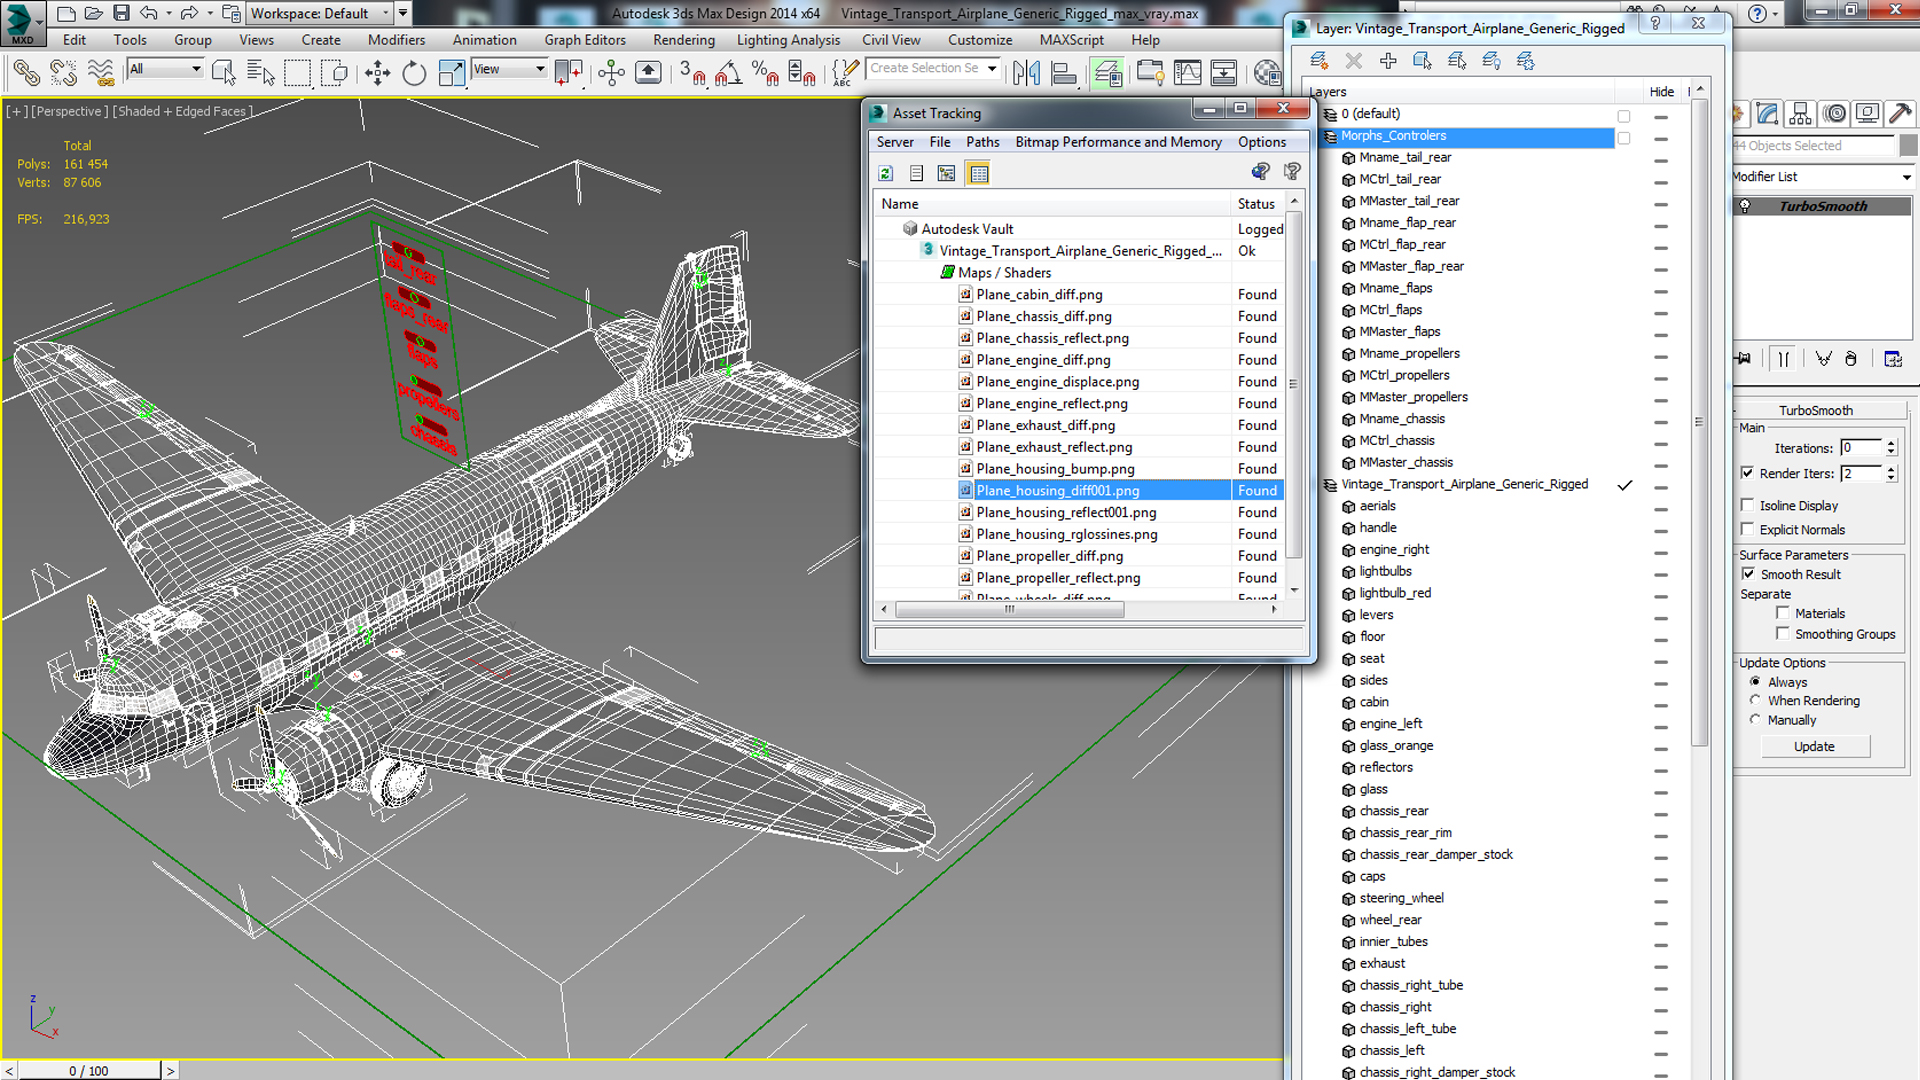This screenshot has height=1080, width=1920.
Task: Click Refresh icon in Asset Tracking toolbar
Action: click(885, 173)
